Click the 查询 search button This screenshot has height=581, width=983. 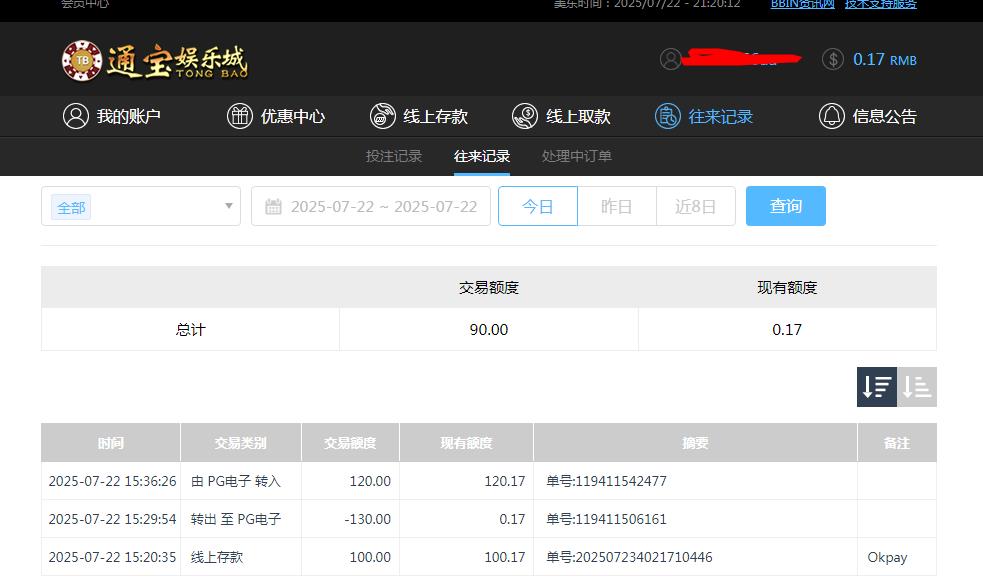(x=786, y=206)
